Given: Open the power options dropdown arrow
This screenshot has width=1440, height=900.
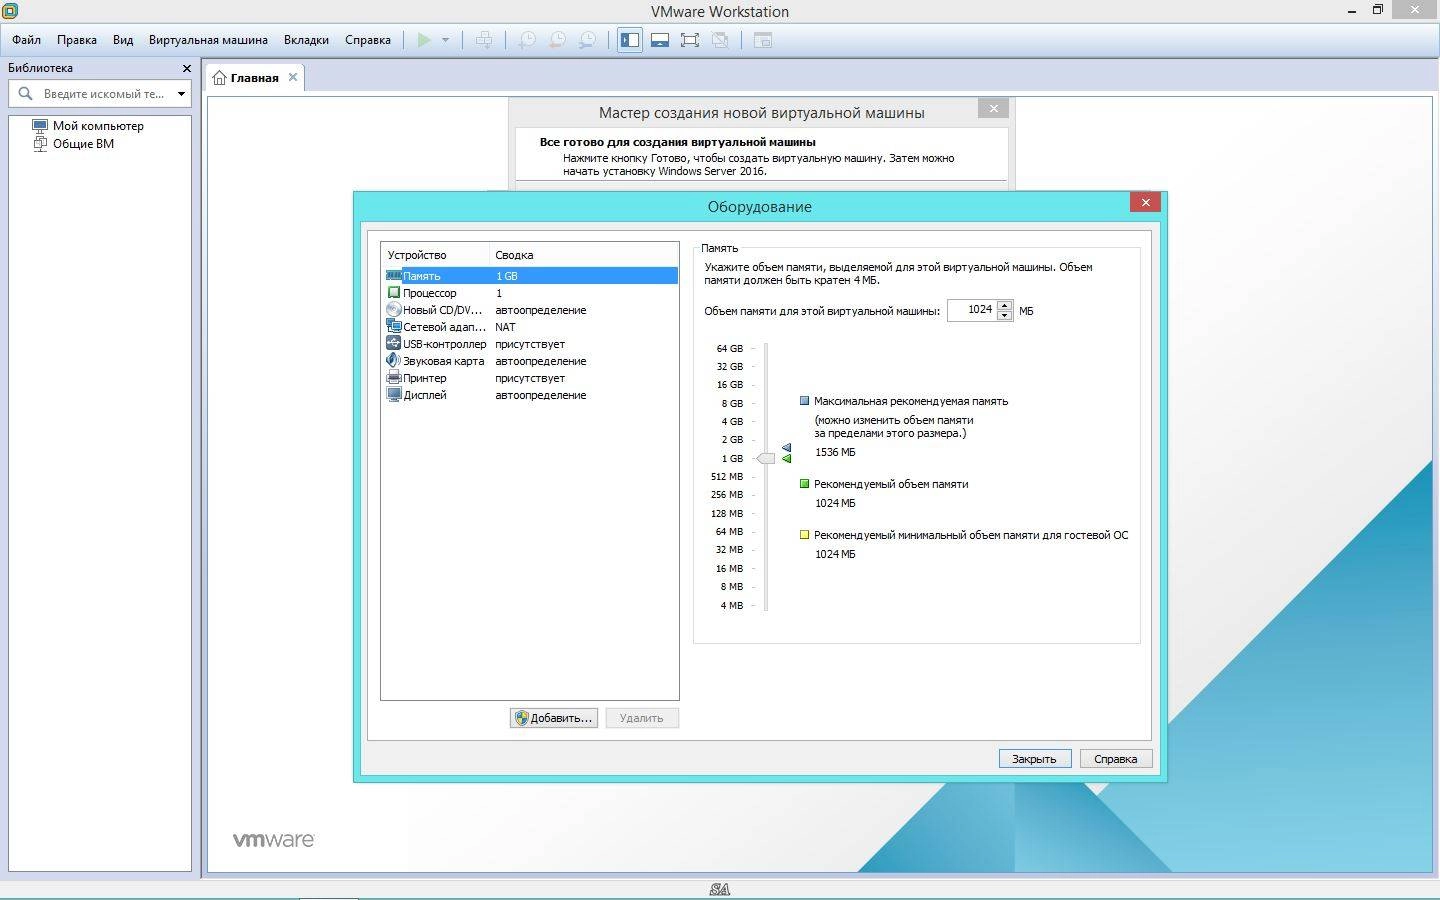Looking at the screenshot, I should (x=445, y=40).
